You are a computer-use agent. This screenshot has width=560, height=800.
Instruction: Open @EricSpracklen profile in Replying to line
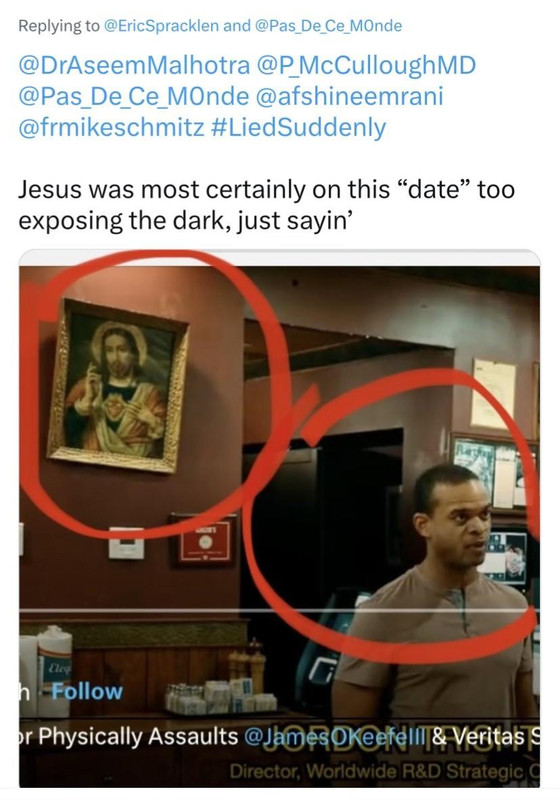pos(161,26)
